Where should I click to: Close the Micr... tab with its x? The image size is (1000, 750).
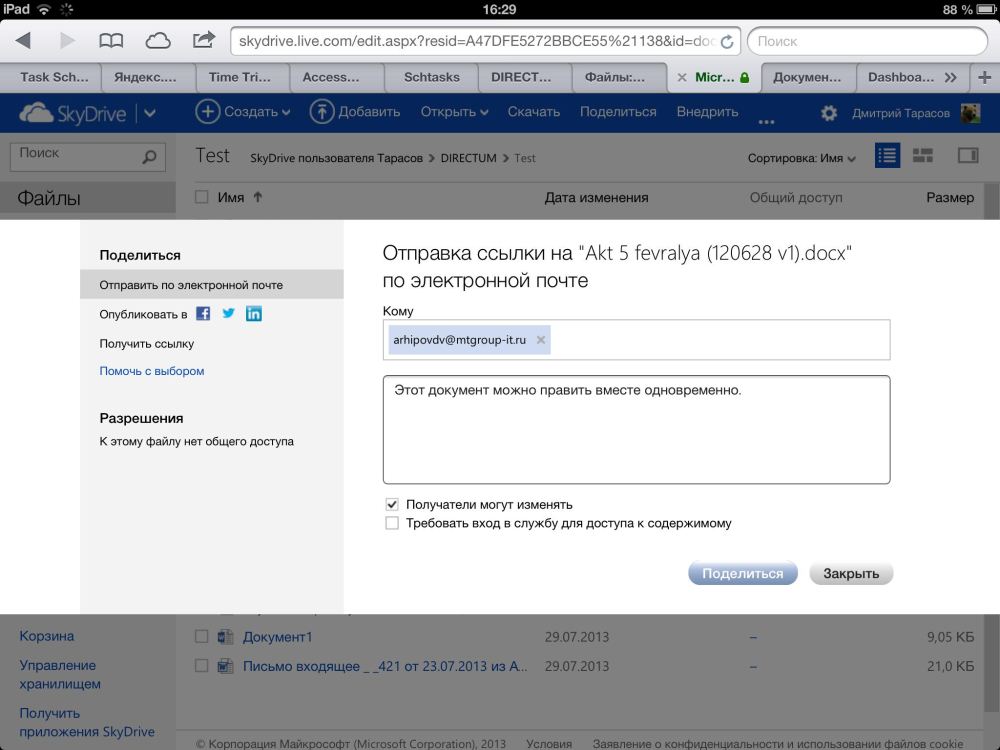click(x=682, y=77)
